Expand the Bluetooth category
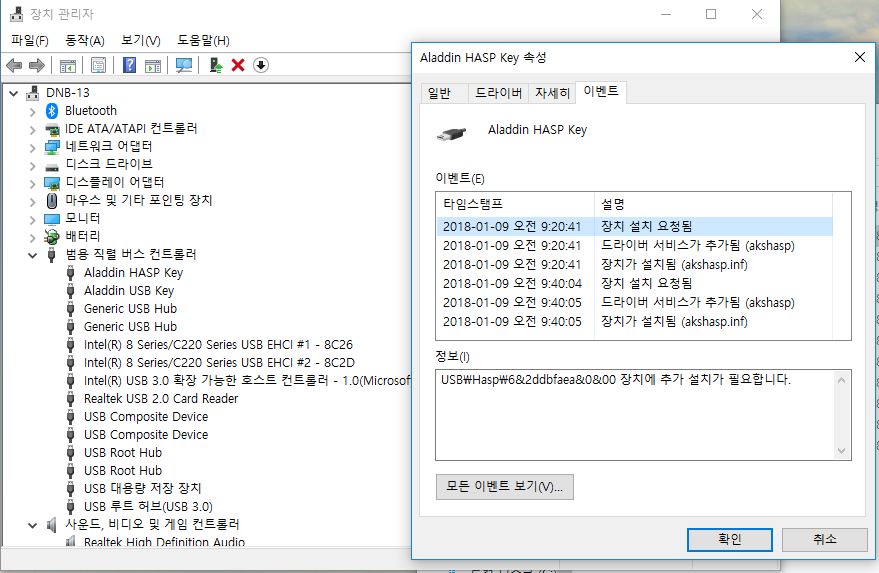 [32, 111]
